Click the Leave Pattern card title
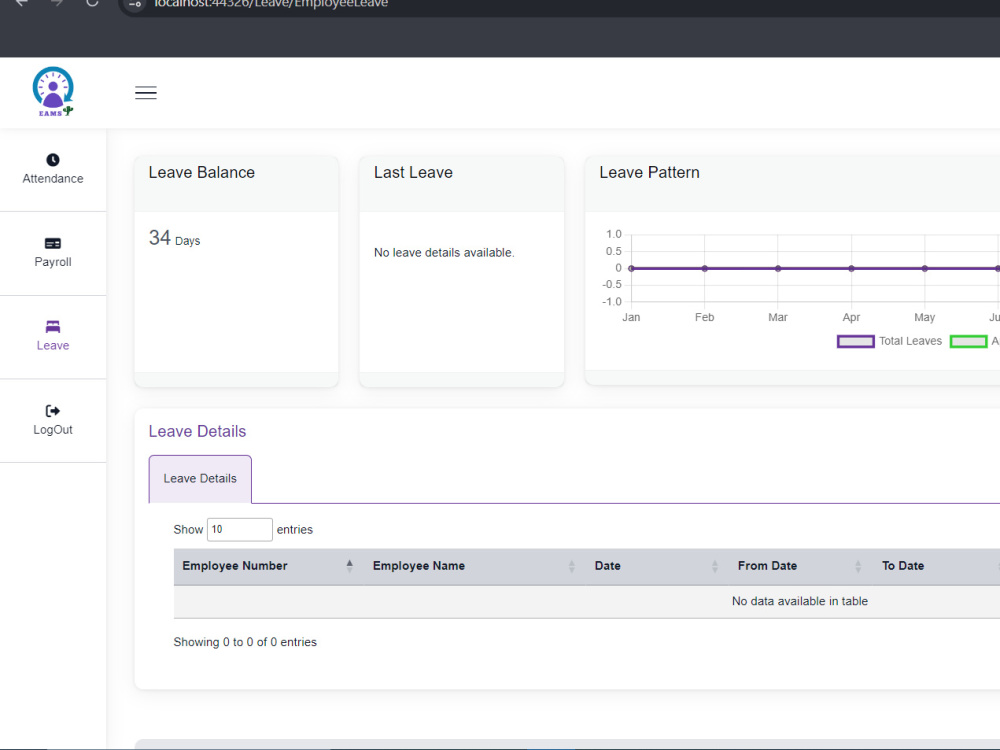Viewport: 1000px width, 750px height. click(649, 173)
